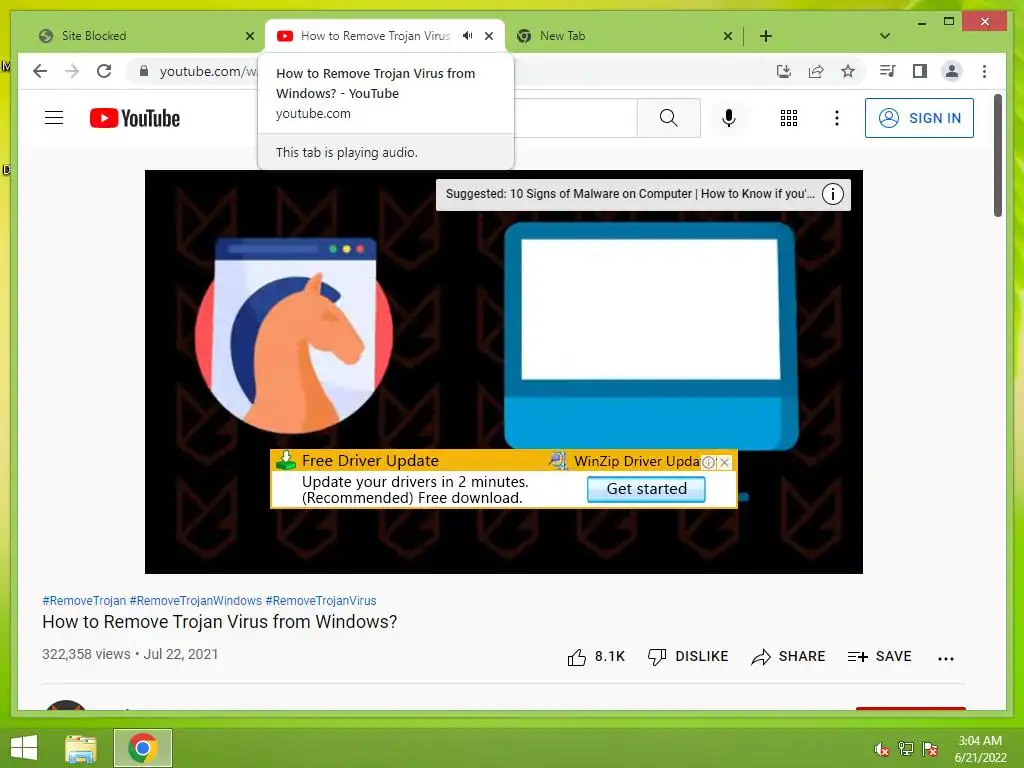Open the Chrome profile avatar
This screenshot has width=1024, height=768.
(x=952, y=71)
